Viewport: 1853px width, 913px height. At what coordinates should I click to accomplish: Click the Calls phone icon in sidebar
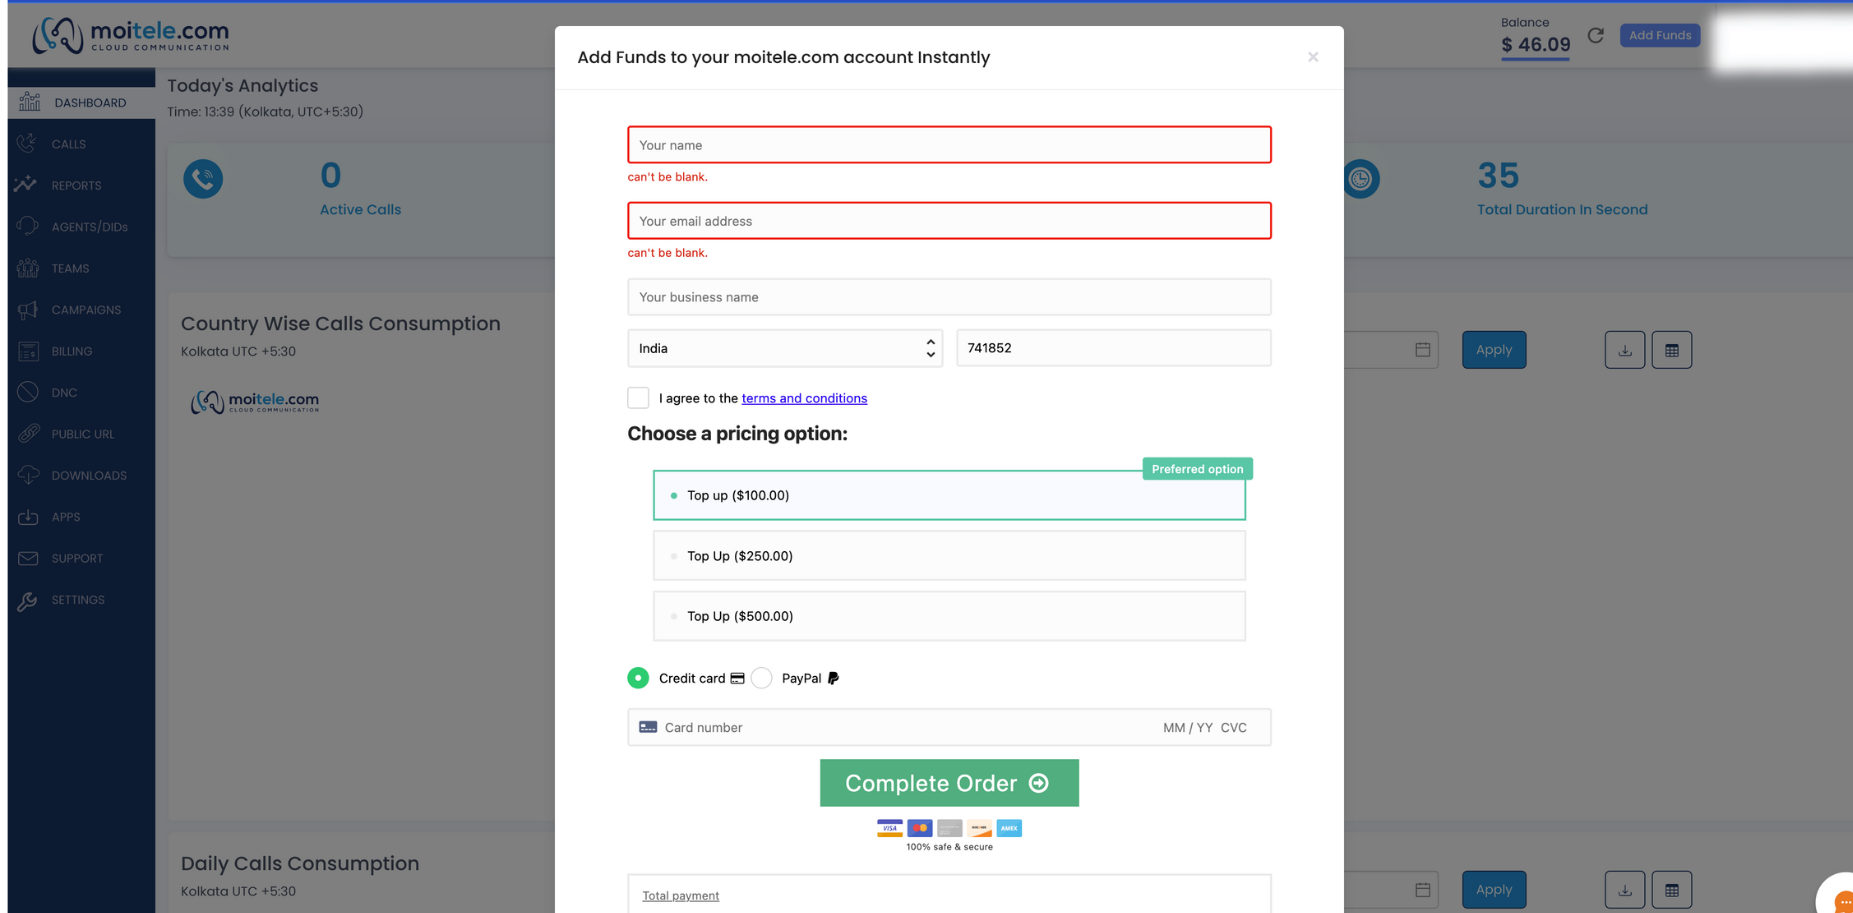click(27, 144)
